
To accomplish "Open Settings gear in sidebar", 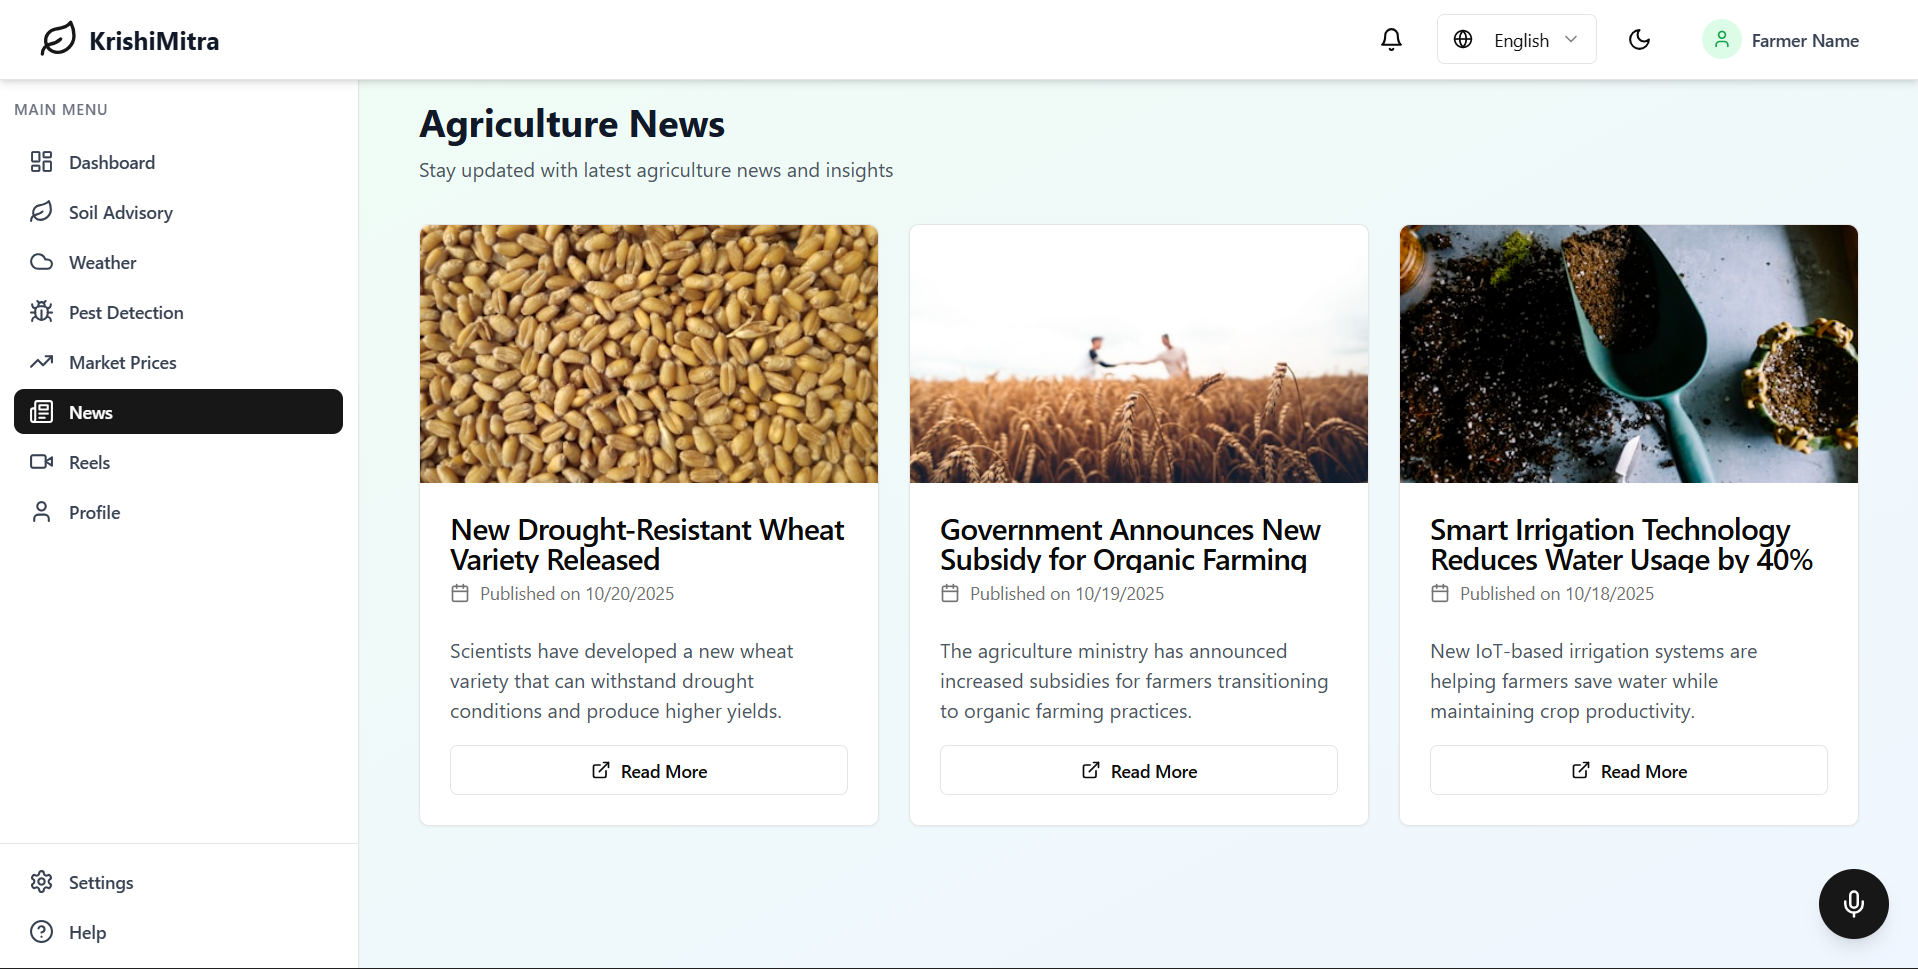I will click(x=41, y=882).
